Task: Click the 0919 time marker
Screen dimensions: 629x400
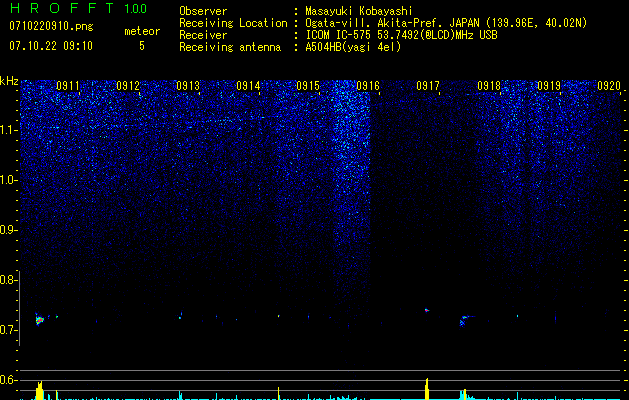Action: tap(549, 86)
